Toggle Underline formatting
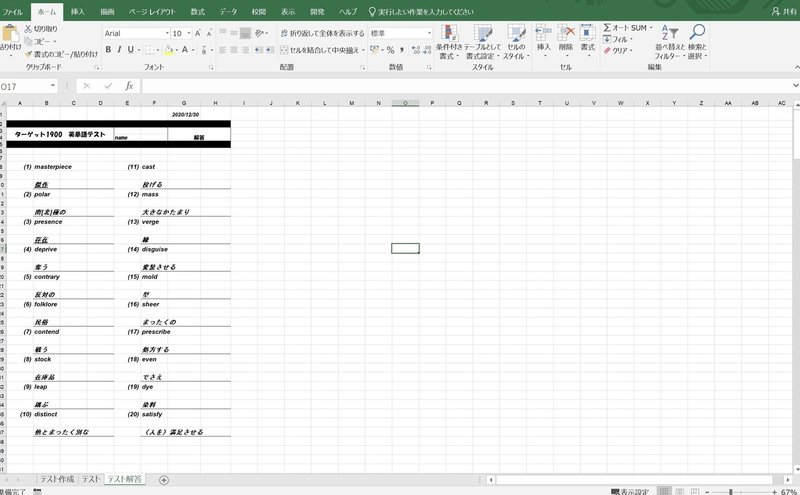 tap(131, 50)
